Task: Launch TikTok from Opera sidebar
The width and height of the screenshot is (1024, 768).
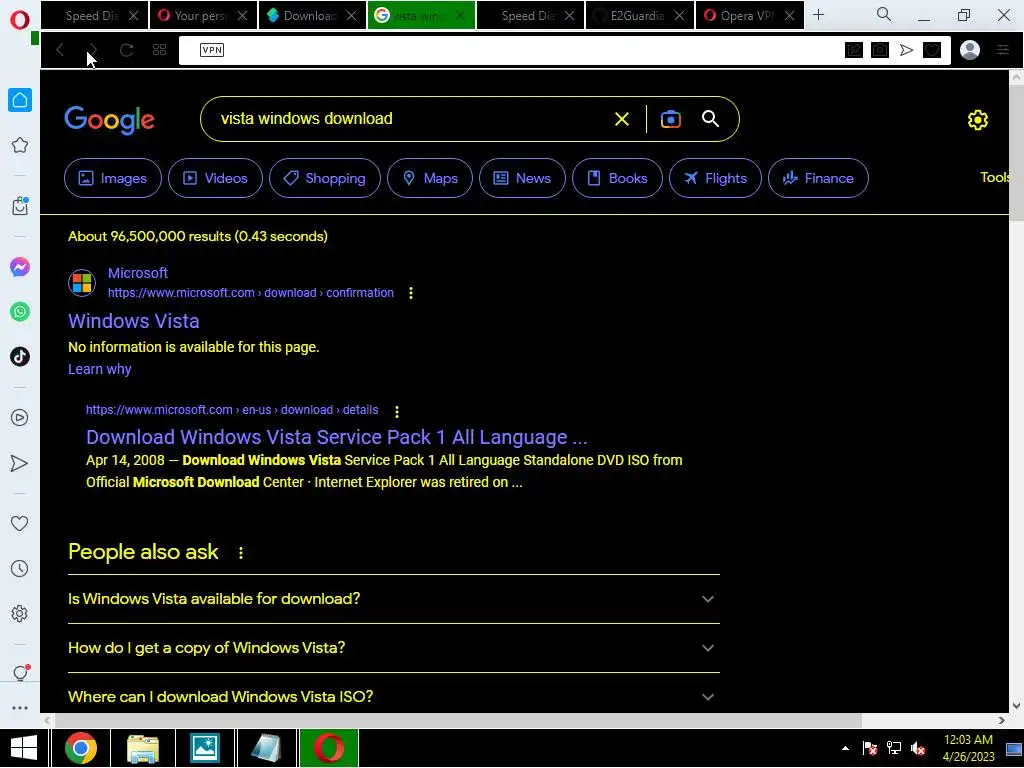Action: 20,357
